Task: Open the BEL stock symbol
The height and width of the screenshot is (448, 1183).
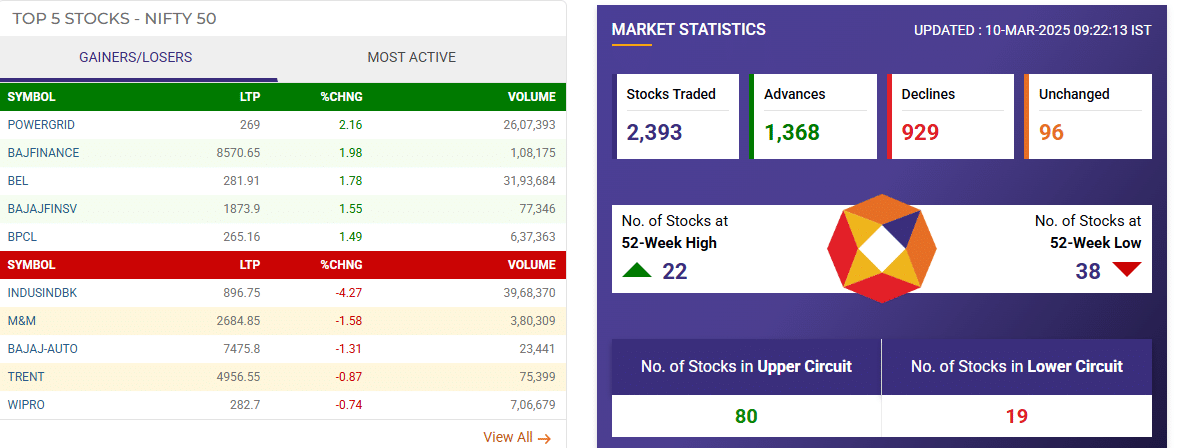Action: point(17,180)
